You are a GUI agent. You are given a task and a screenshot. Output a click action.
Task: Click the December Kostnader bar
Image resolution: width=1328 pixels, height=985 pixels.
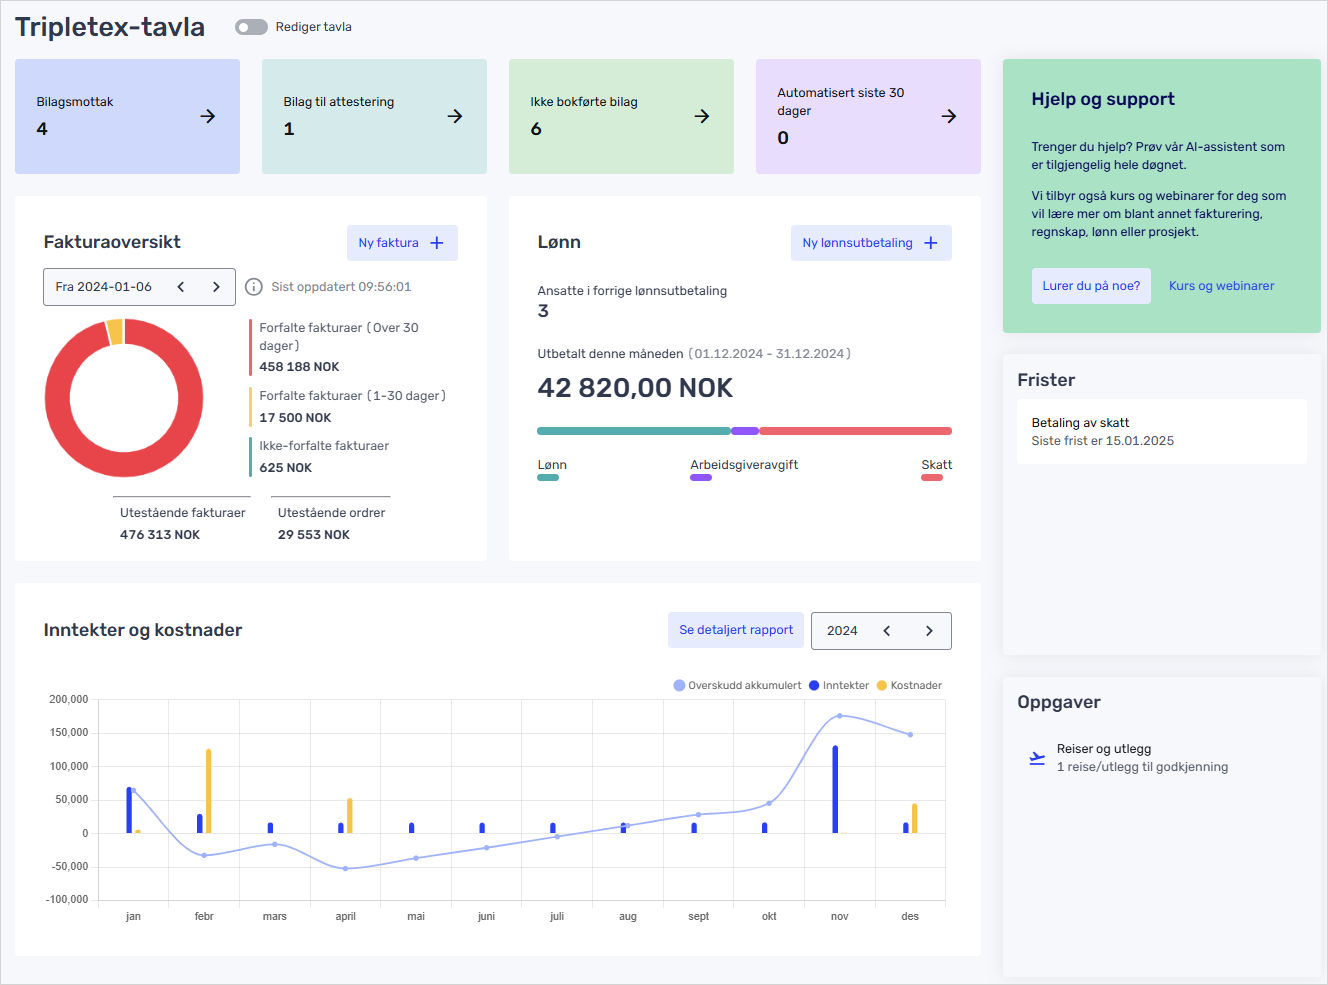914,818
